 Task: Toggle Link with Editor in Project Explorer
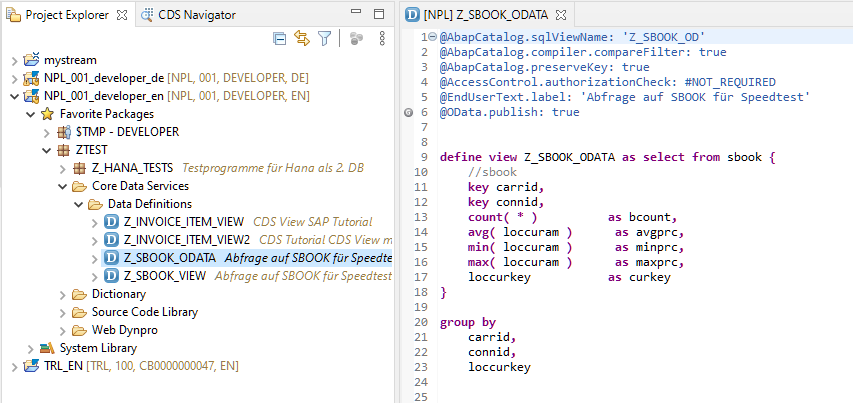pyautogui.click(x=301, y=38)
